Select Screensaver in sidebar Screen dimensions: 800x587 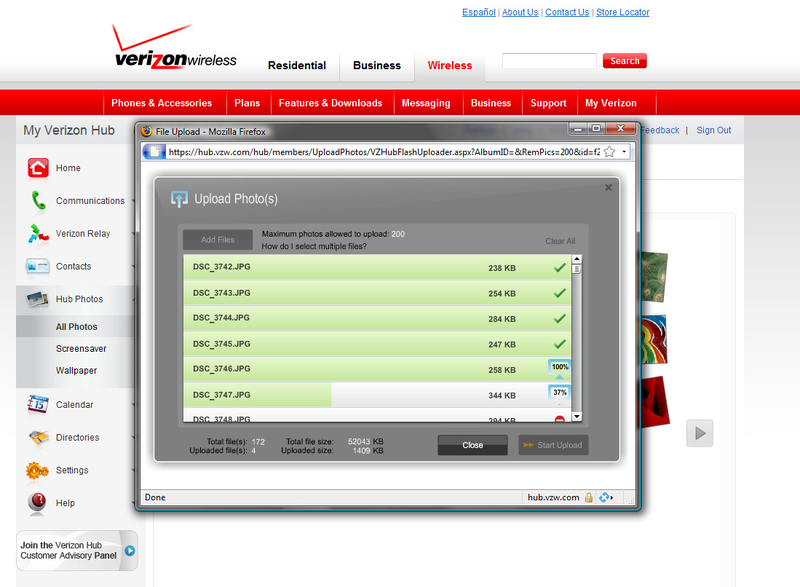tap(81, 349)
